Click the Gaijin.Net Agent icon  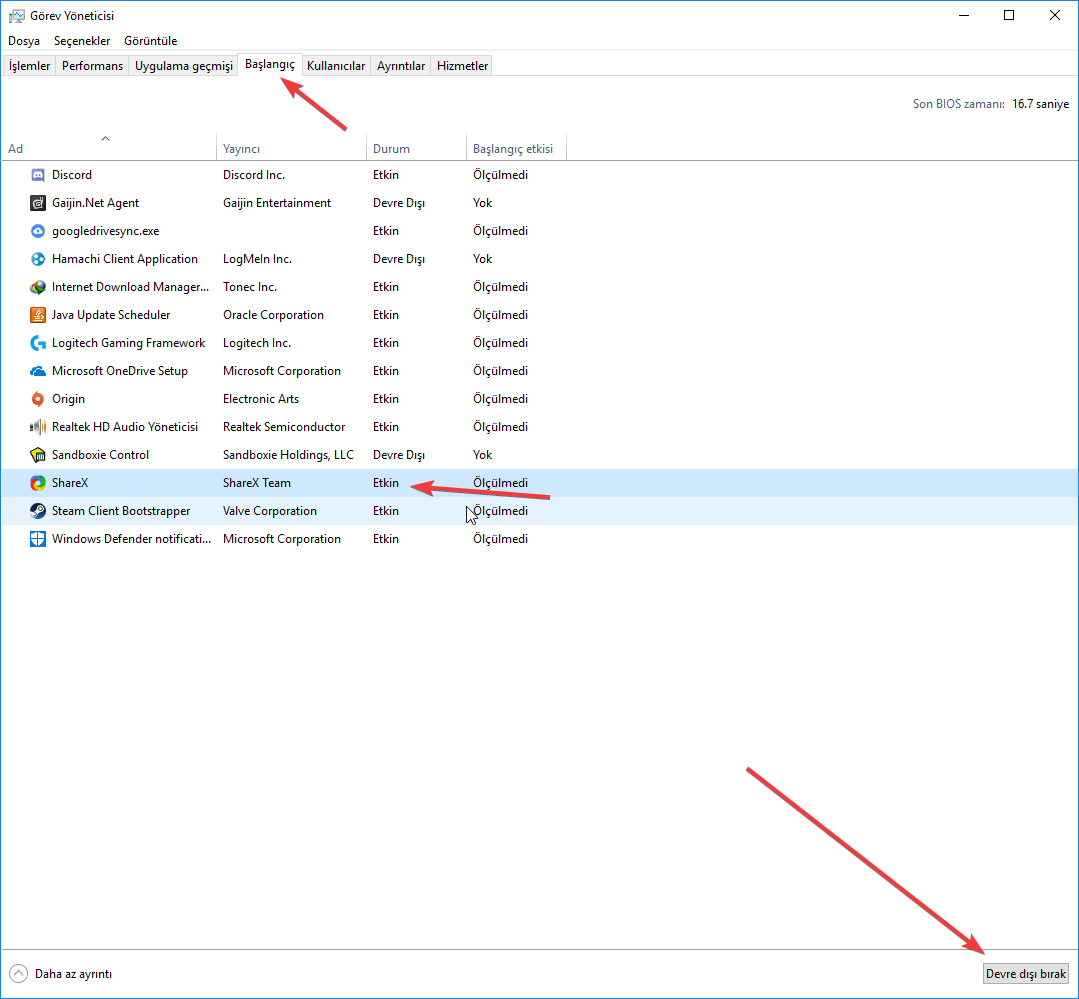click(38, 203)
